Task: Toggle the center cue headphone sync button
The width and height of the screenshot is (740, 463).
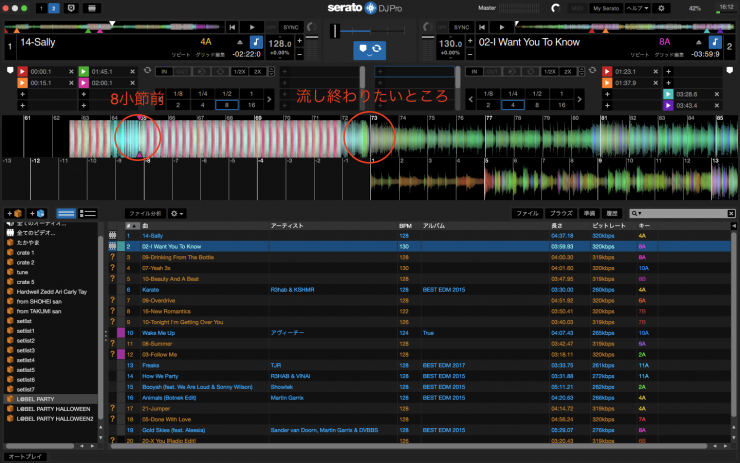Action: tap(370, 50)
